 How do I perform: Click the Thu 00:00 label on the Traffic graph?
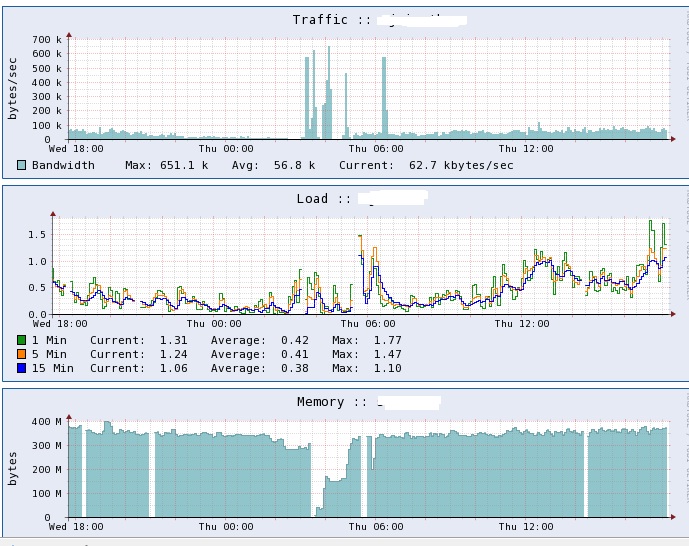click(226, 148)
